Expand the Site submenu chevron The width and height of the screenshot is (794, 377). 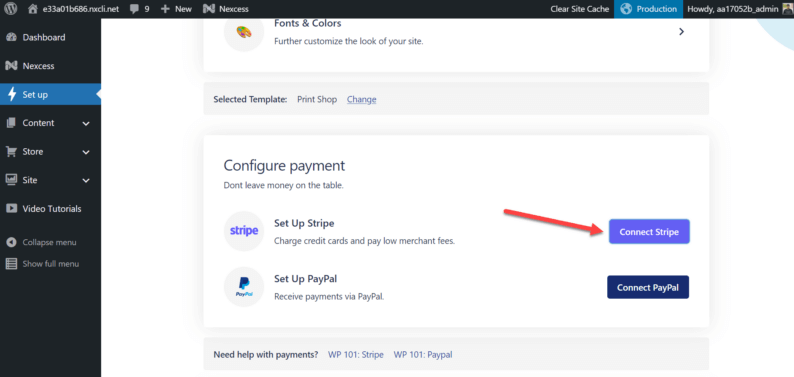pyautogui.click(x=86, y=181)
